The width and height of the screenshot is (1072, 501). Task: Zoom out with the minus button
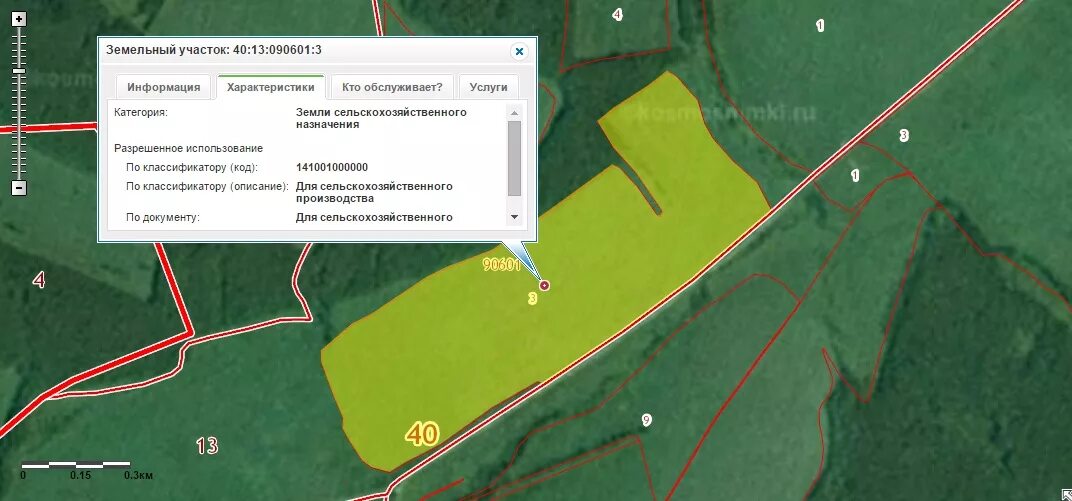[20, 188]
